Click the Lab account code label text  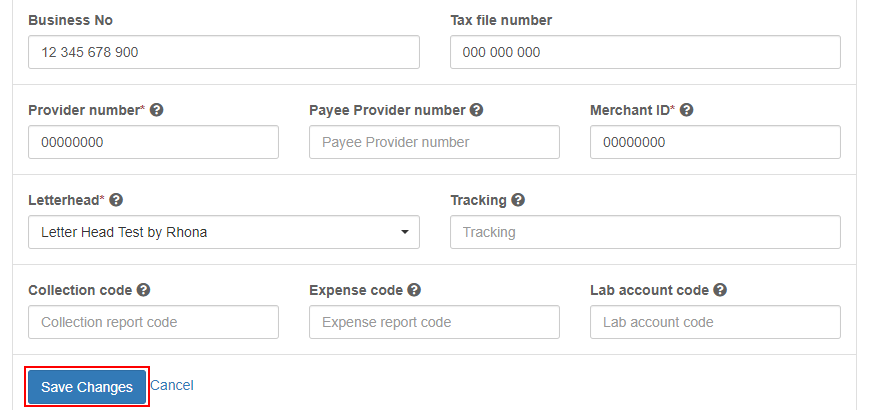pyautogui.click(x=649, y=290)
